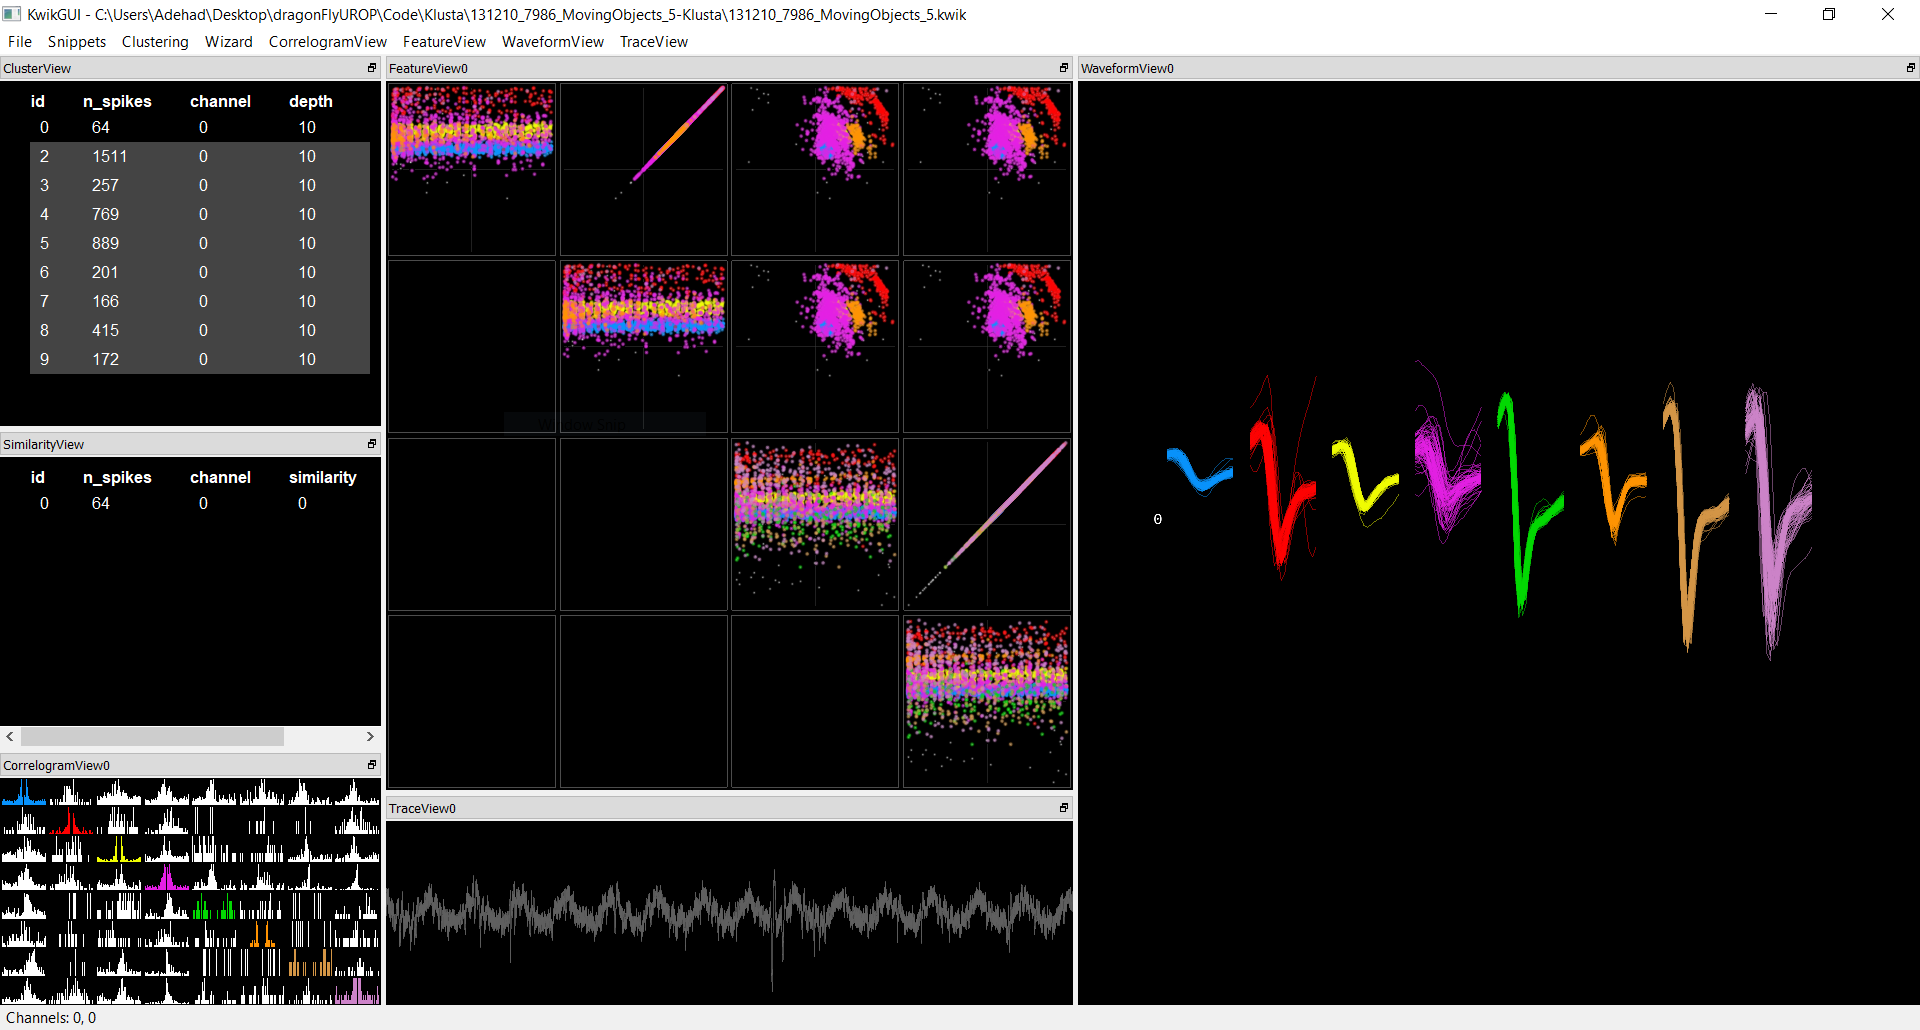
Task: Click the SimilarityView horizontal scrollbar left arrow
Action: pyautogui.click(x=10, y=736)
